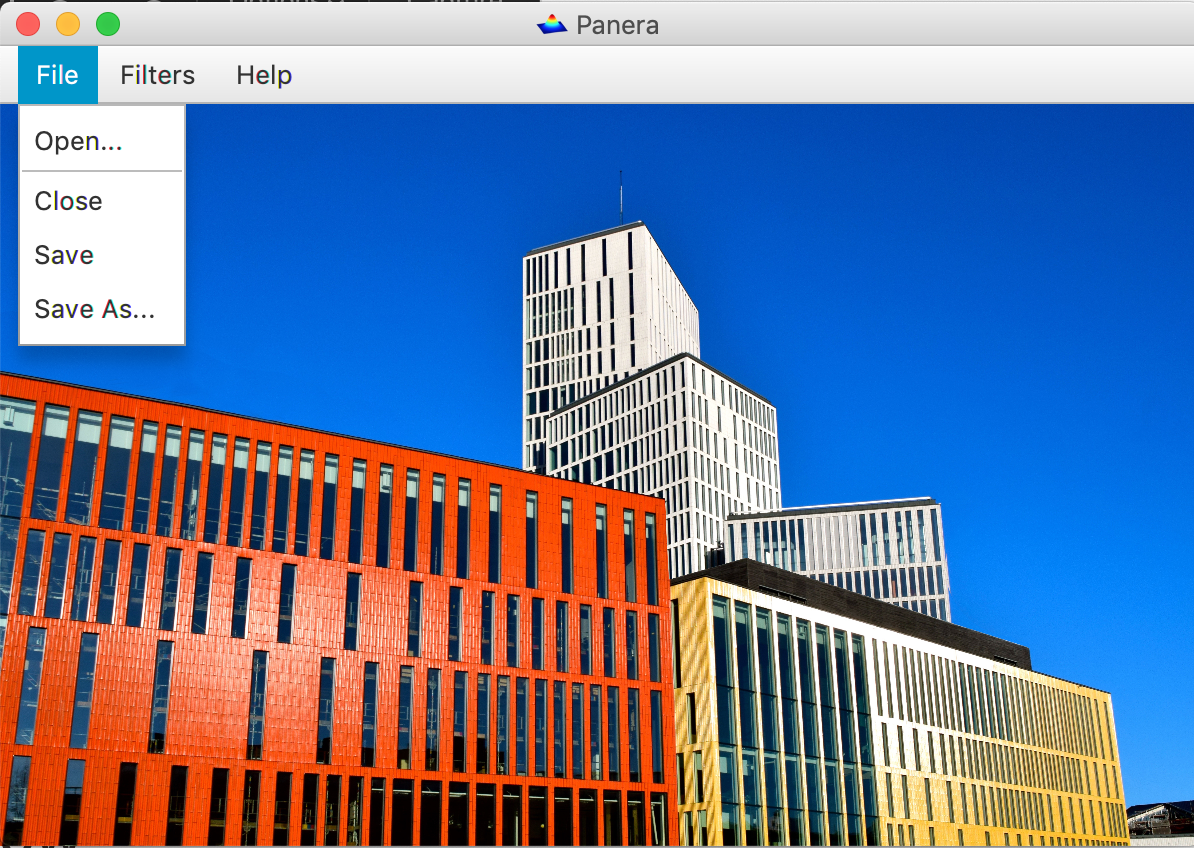Collapse the open File menu
This screenshot has width=1194, height=848.
[x=57, y=75]
